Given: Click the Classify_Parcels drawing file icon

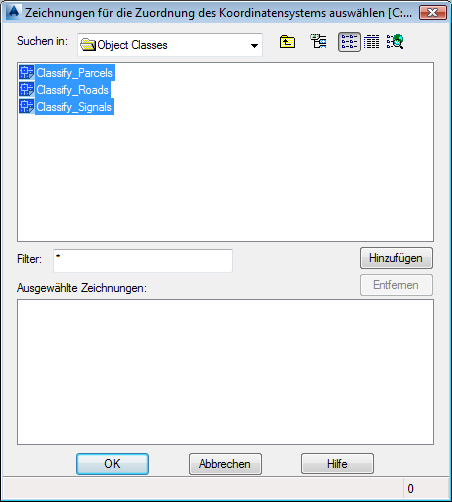Looking at the screenshot, I should click(27, 72).
